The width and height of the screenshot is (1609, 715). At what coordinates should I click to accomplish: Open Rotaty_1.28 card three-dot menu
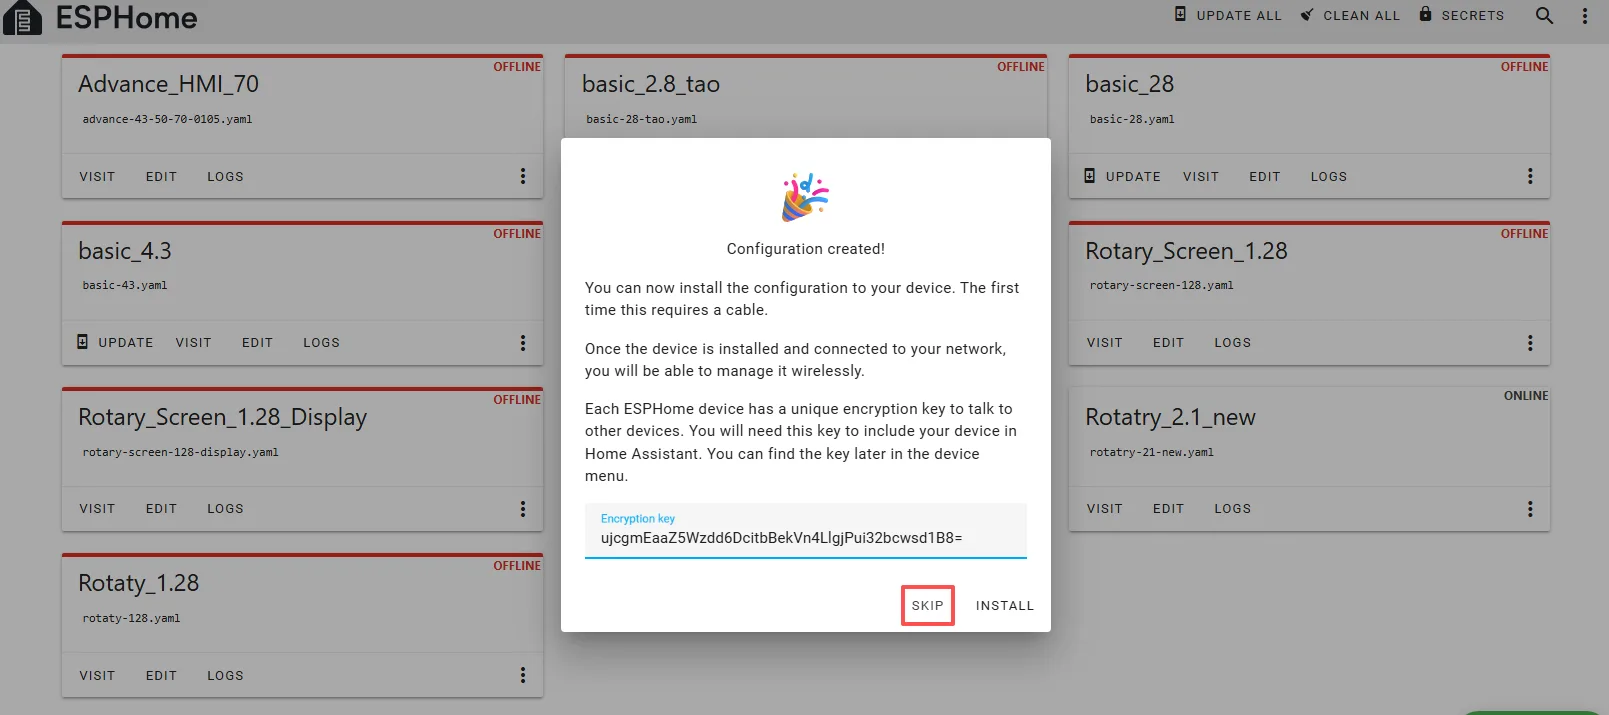coord(522,675)
